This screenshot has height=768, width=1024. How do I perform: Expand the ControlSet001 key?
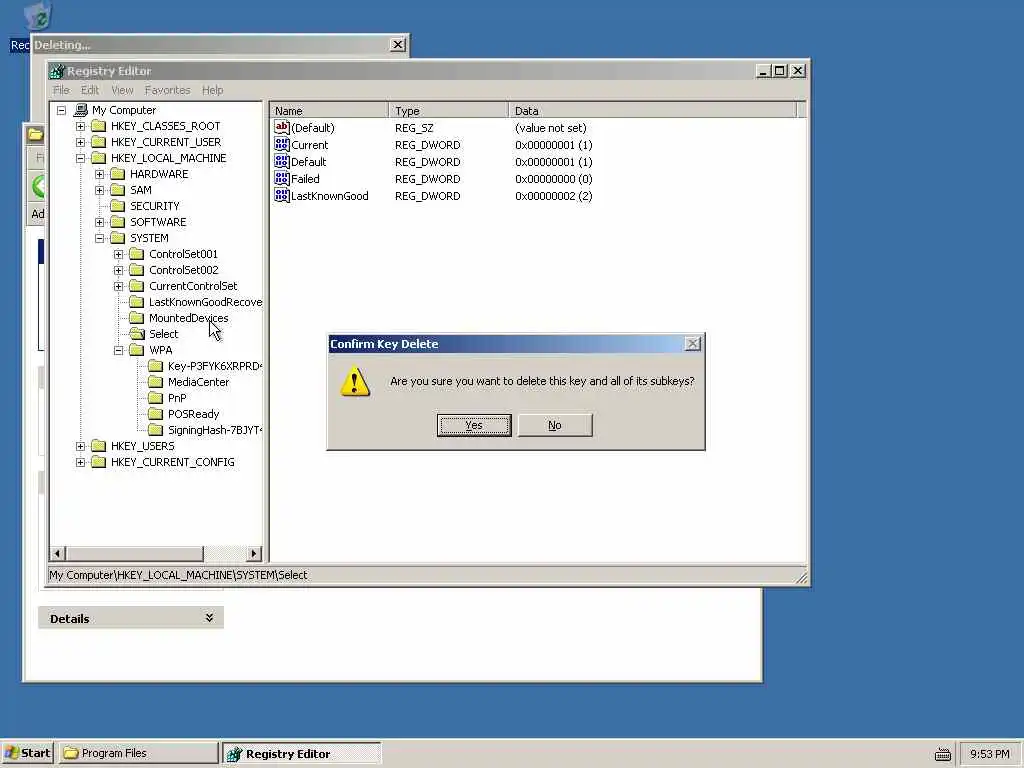[118, 254]
